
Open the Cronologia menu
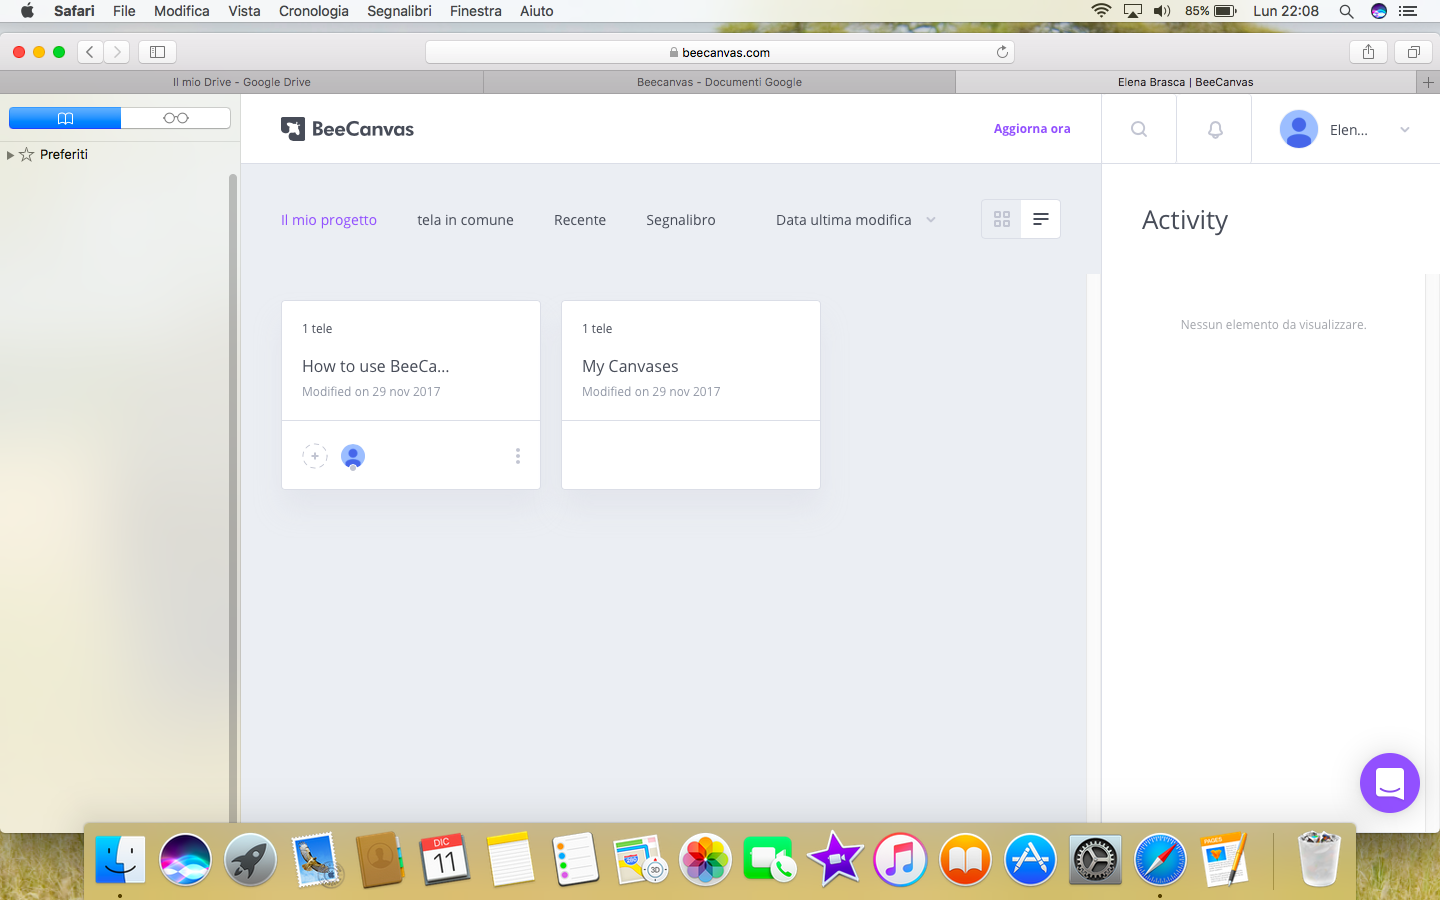pos(314,11)
